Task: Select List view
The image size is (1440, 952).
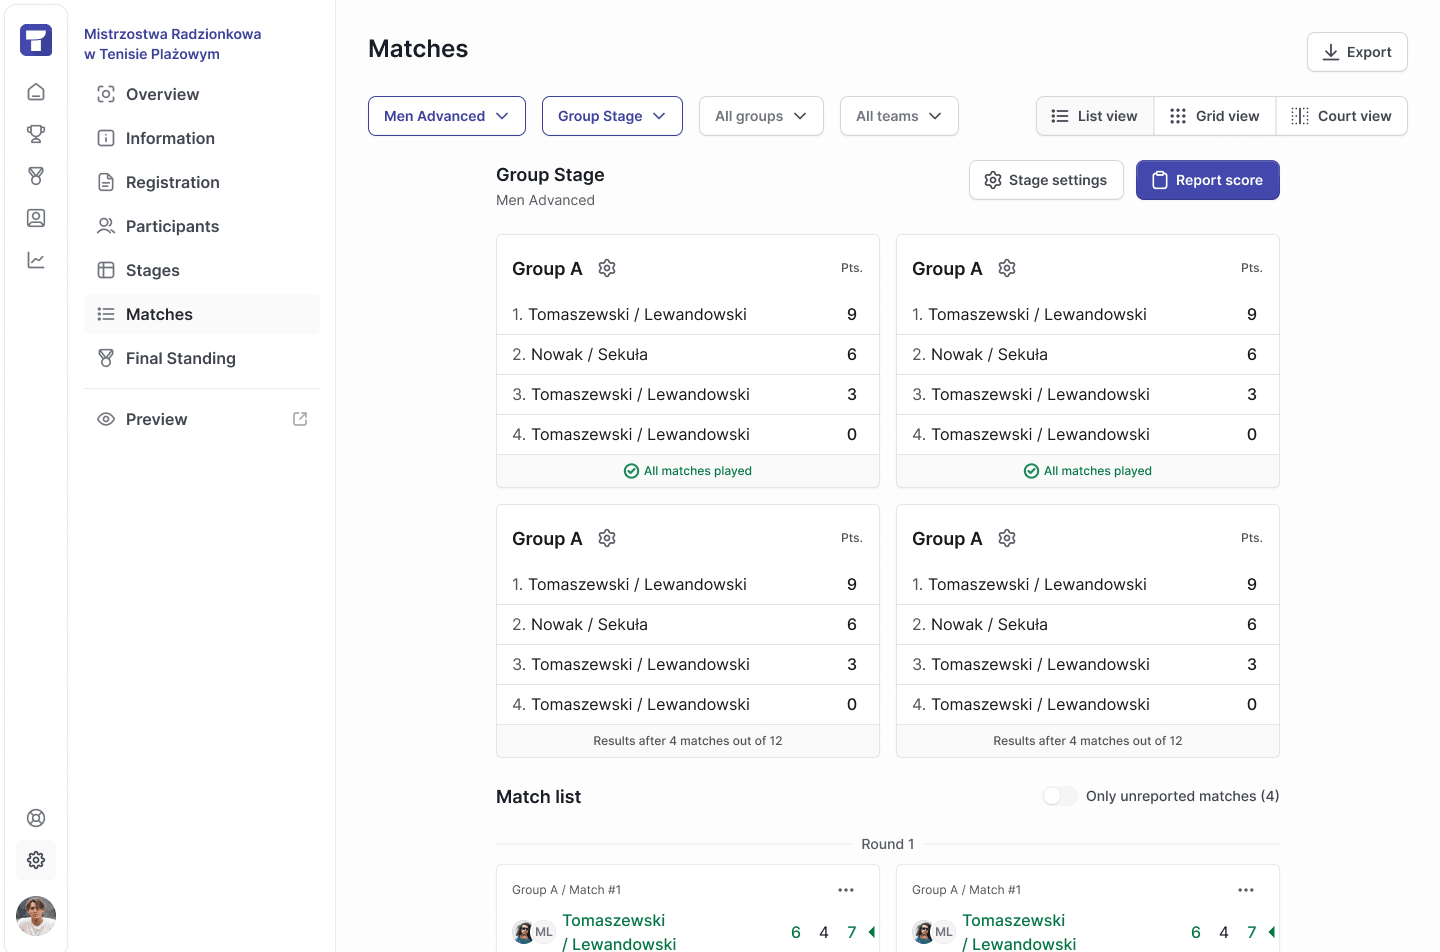Action: 1095,116
